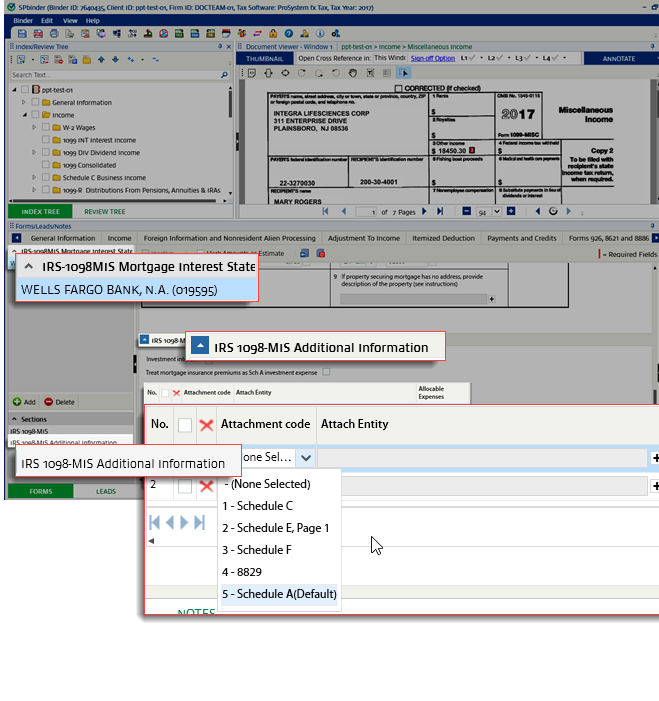Collapse the Attachment code dropdown arrow

coord(306,457)
